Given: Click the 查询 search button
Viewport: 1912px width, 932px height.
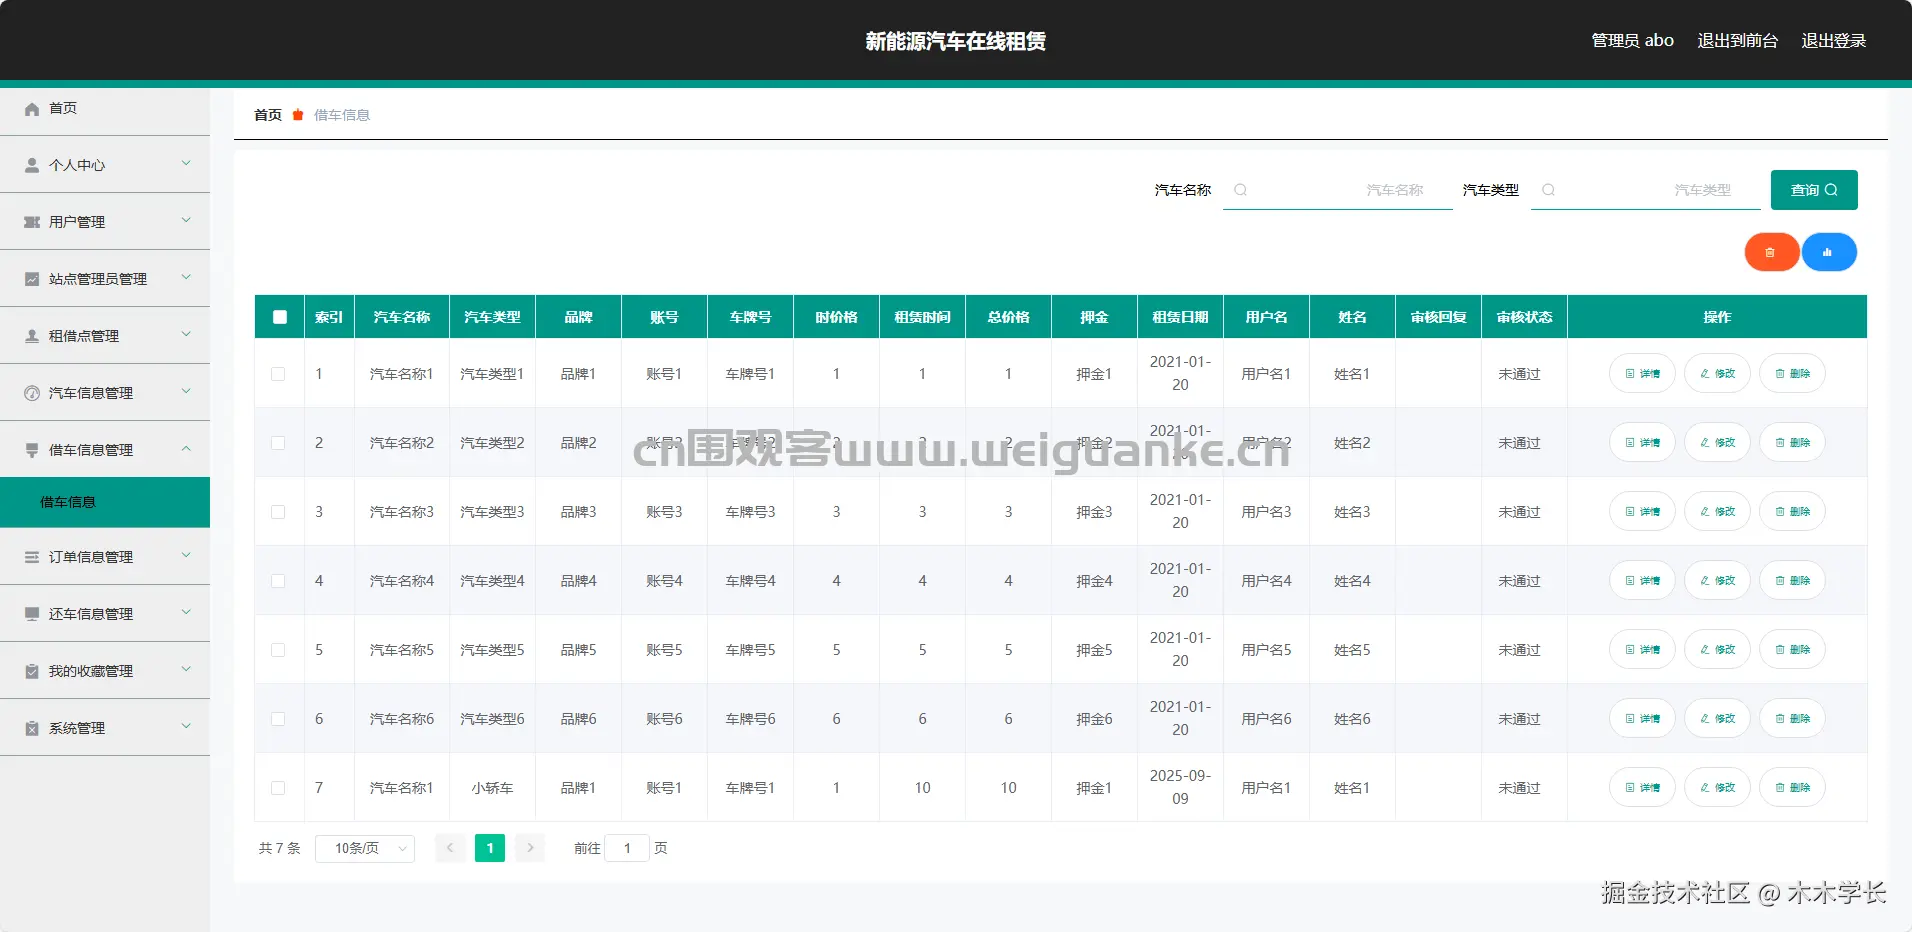Looking at the screenshot, I should point(1814,190).
